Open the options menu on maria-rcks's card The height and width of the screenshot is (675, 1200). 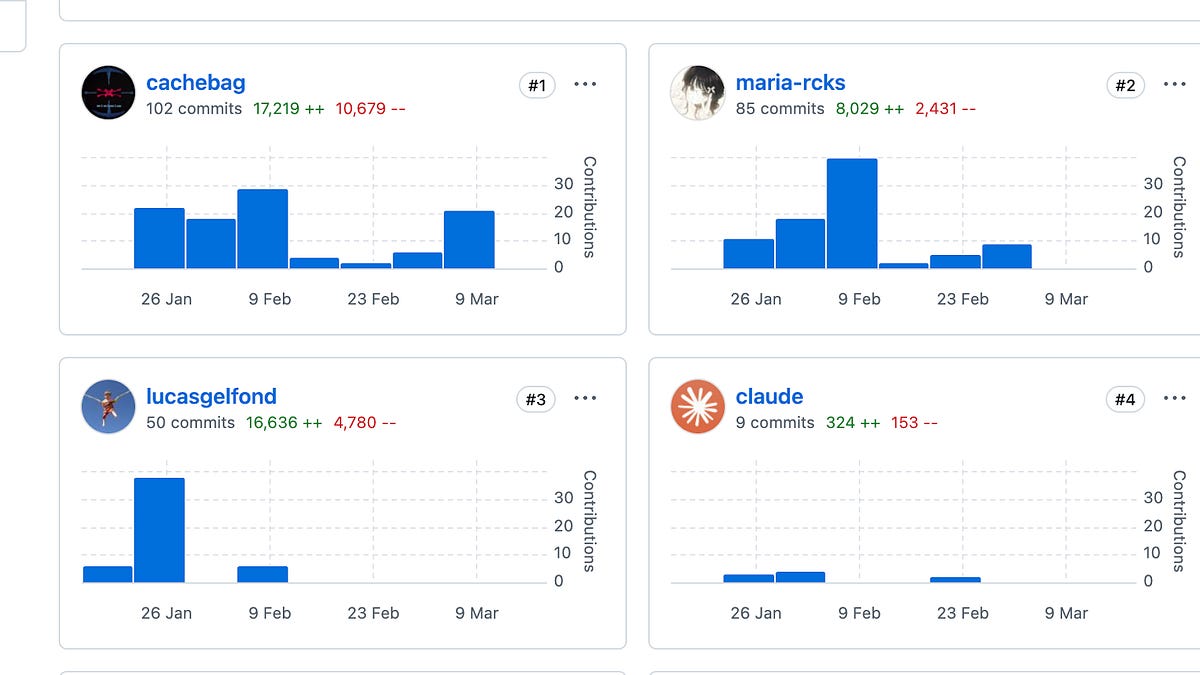pos(1174,86)
